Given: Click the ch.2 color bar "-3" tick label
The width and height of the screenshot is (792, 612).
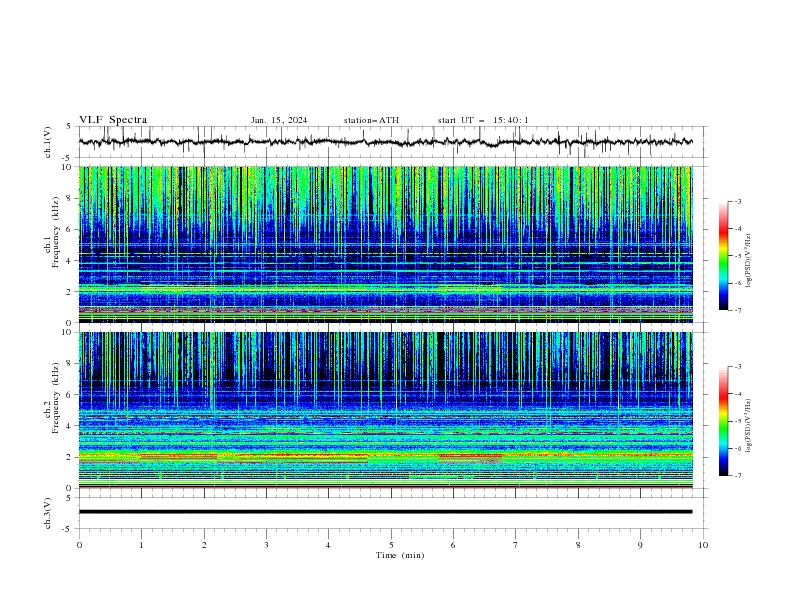Looking at the screenshot, I should [x=738, y=367].
